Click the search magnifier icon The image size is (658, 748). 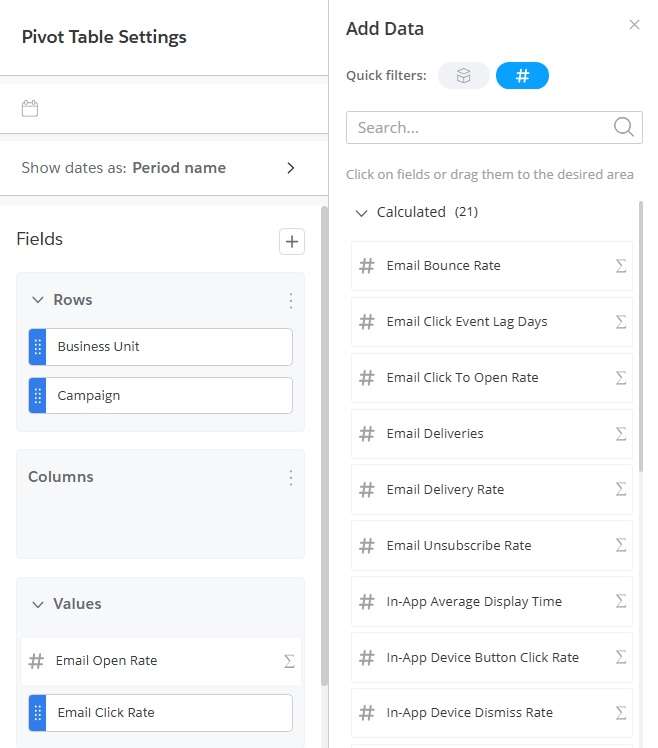(623, 127)
